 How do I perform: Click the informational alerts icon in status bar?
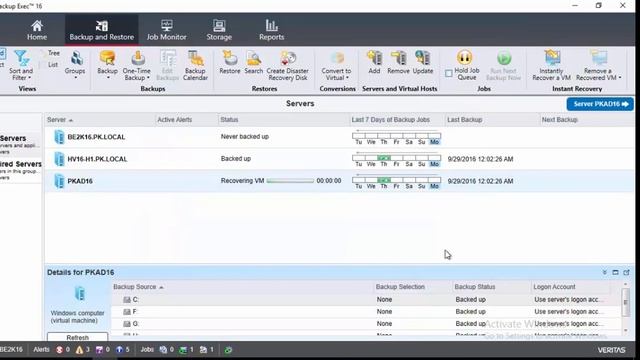point(119,350)
